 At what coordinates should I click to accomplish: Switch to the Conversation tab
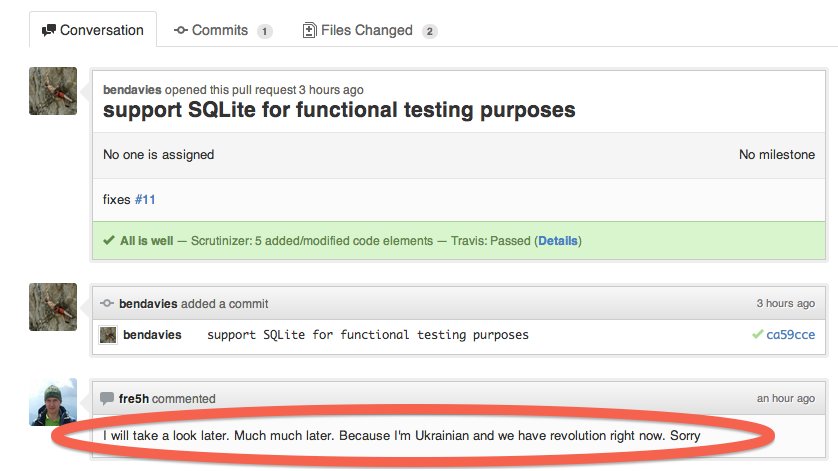[93, 30]
